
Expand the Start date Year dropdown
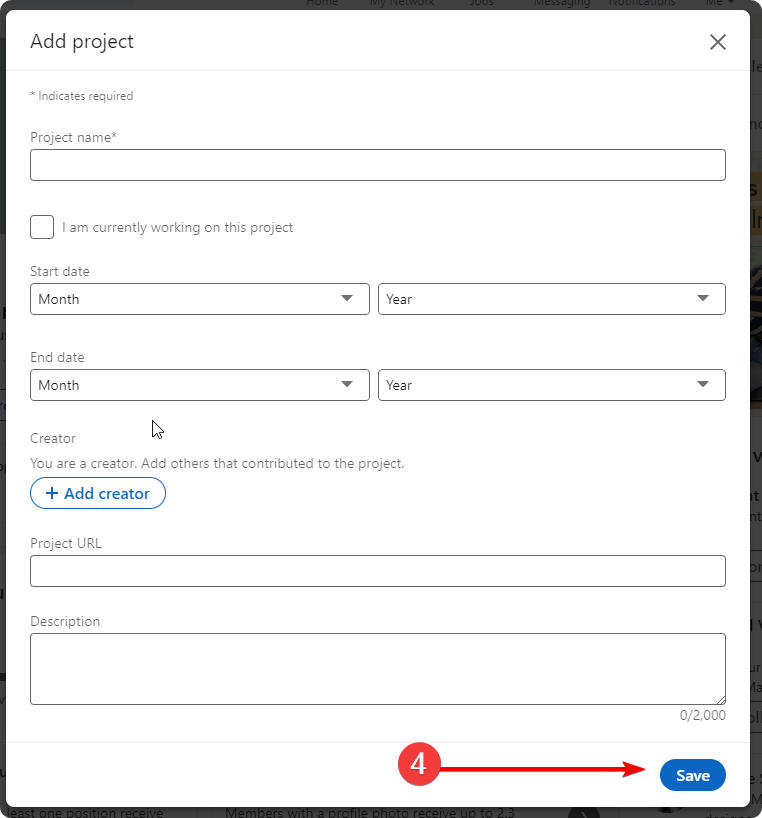click(551, 299)
